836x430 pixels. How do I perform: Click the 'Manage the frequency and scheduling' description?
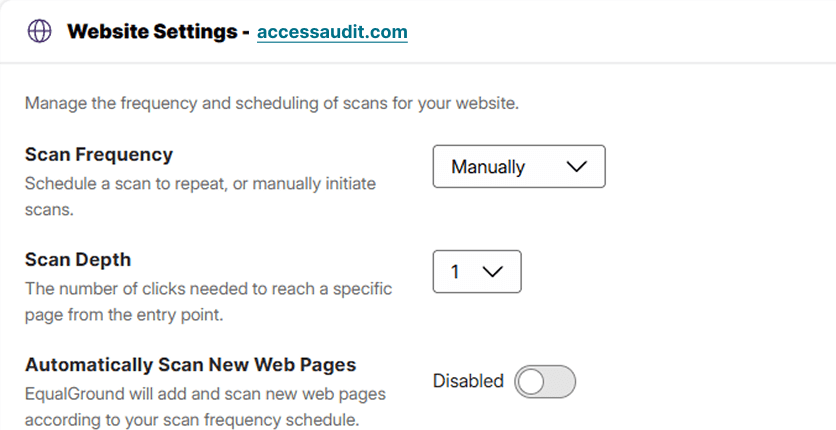(271, 103)
